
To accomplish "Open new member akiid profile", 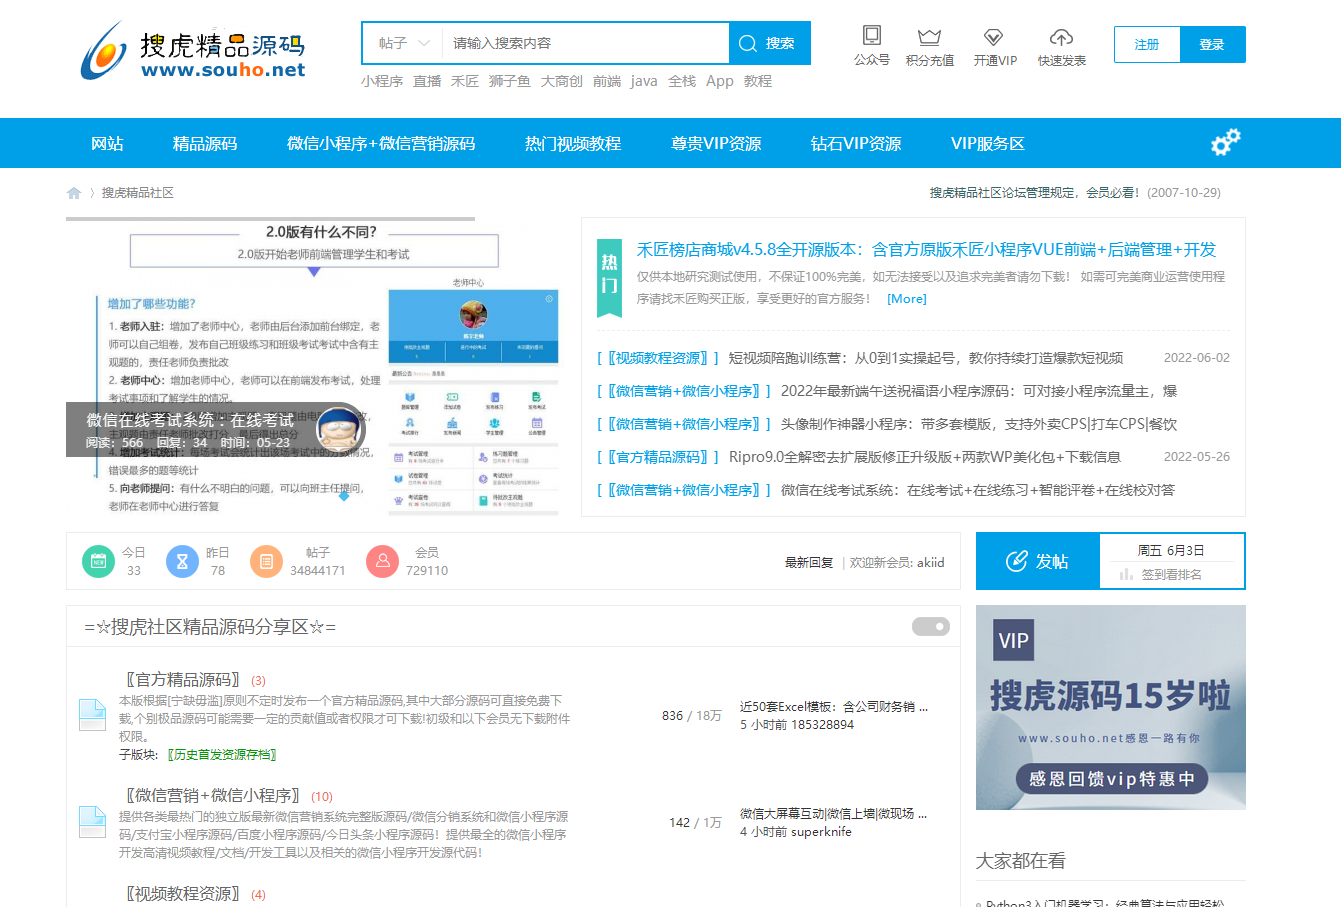I will point(931,563).
